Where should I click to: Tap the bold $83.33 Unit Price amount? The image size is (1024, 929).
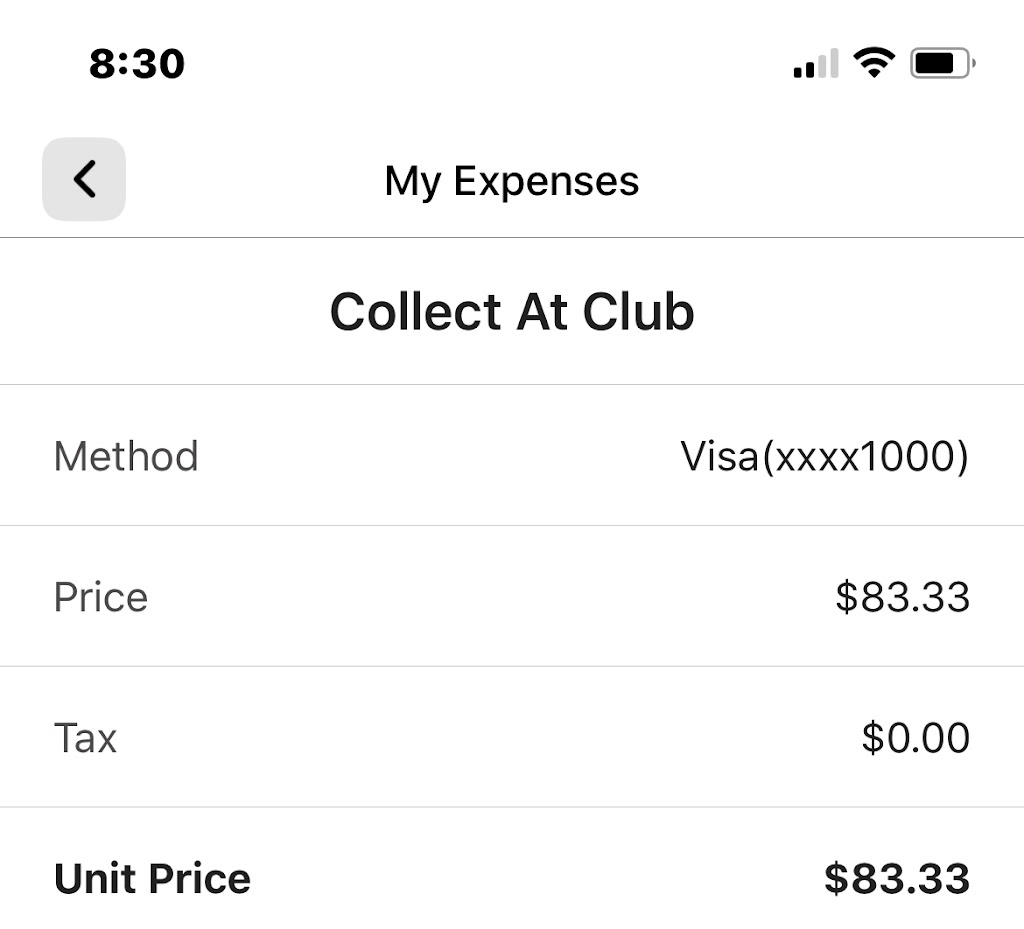coord(896,879)
